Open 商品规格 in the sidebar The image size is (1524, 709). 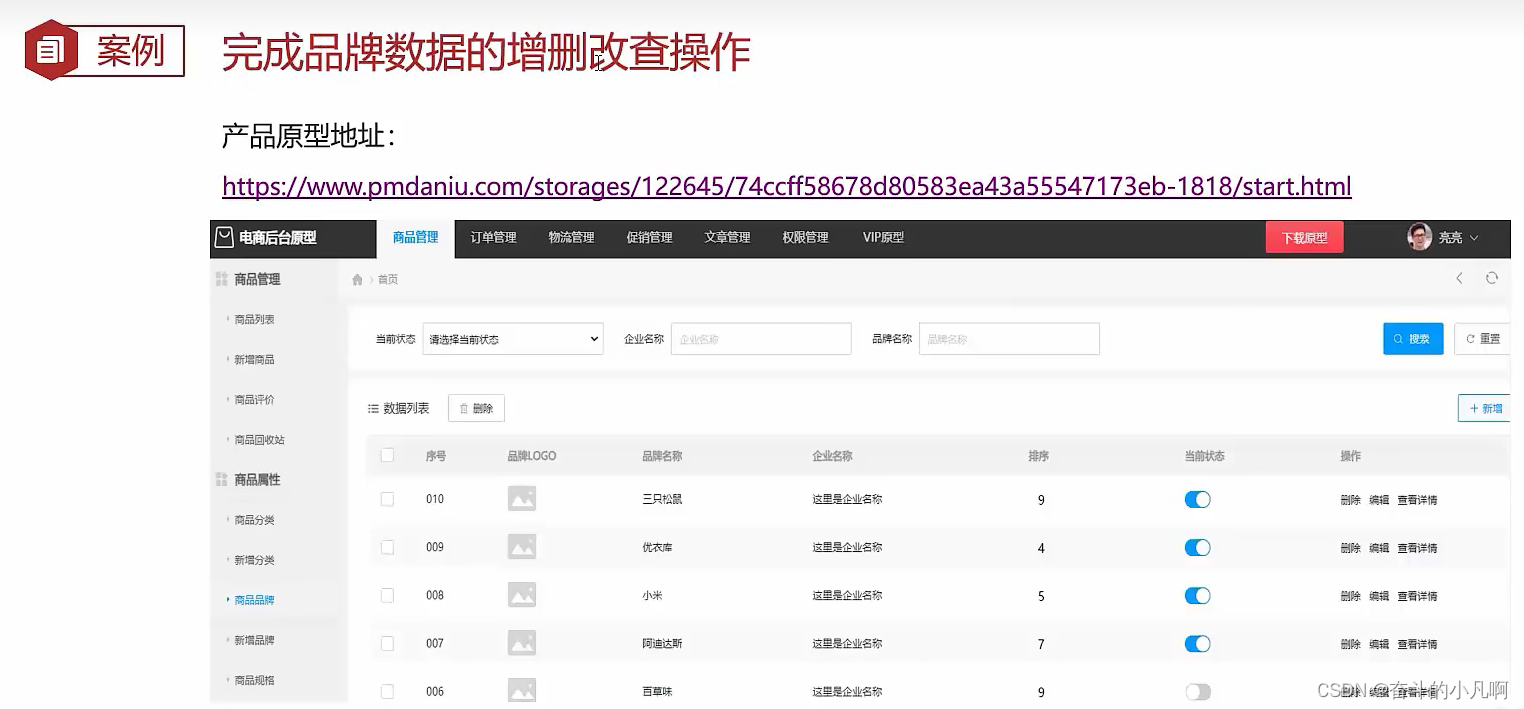254,680
